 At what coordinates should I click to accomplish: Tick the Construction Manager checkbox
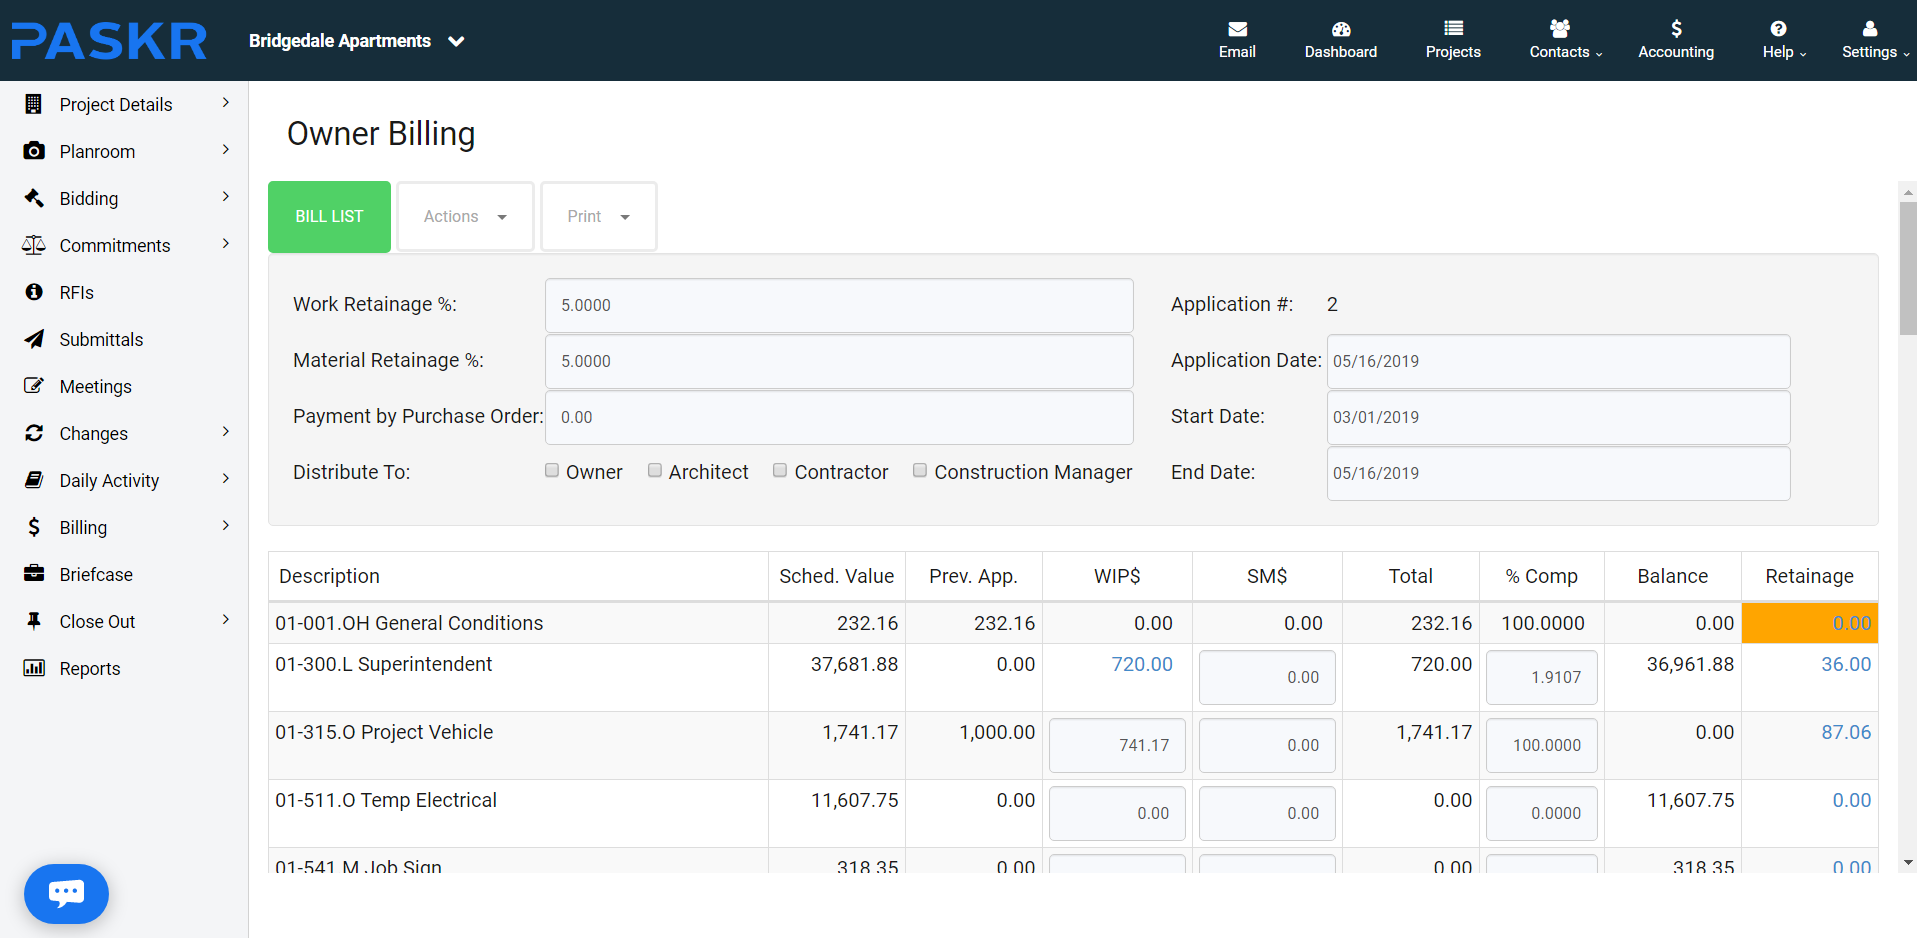(x=920, y=471)
